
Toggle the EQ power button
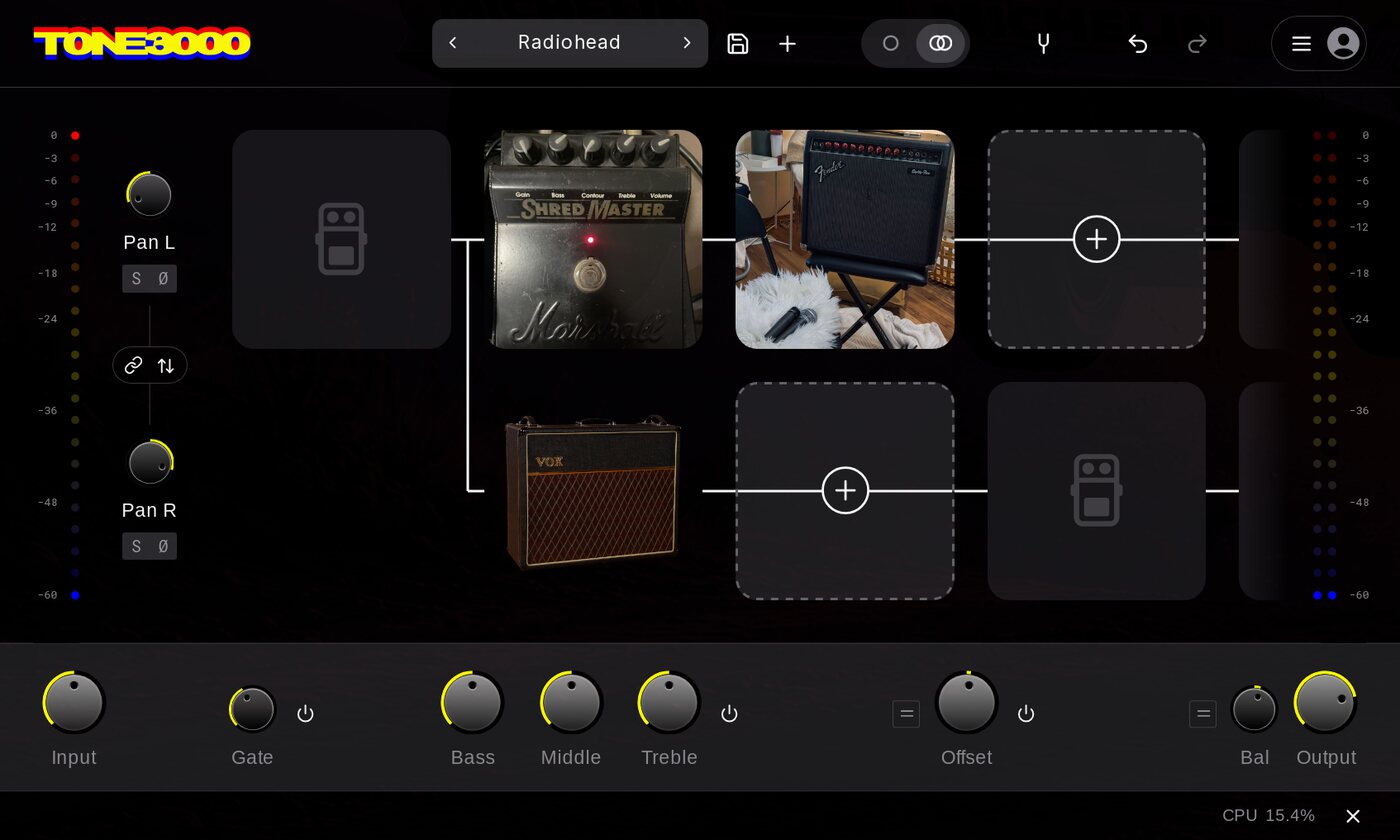click(x=730, y=713)
